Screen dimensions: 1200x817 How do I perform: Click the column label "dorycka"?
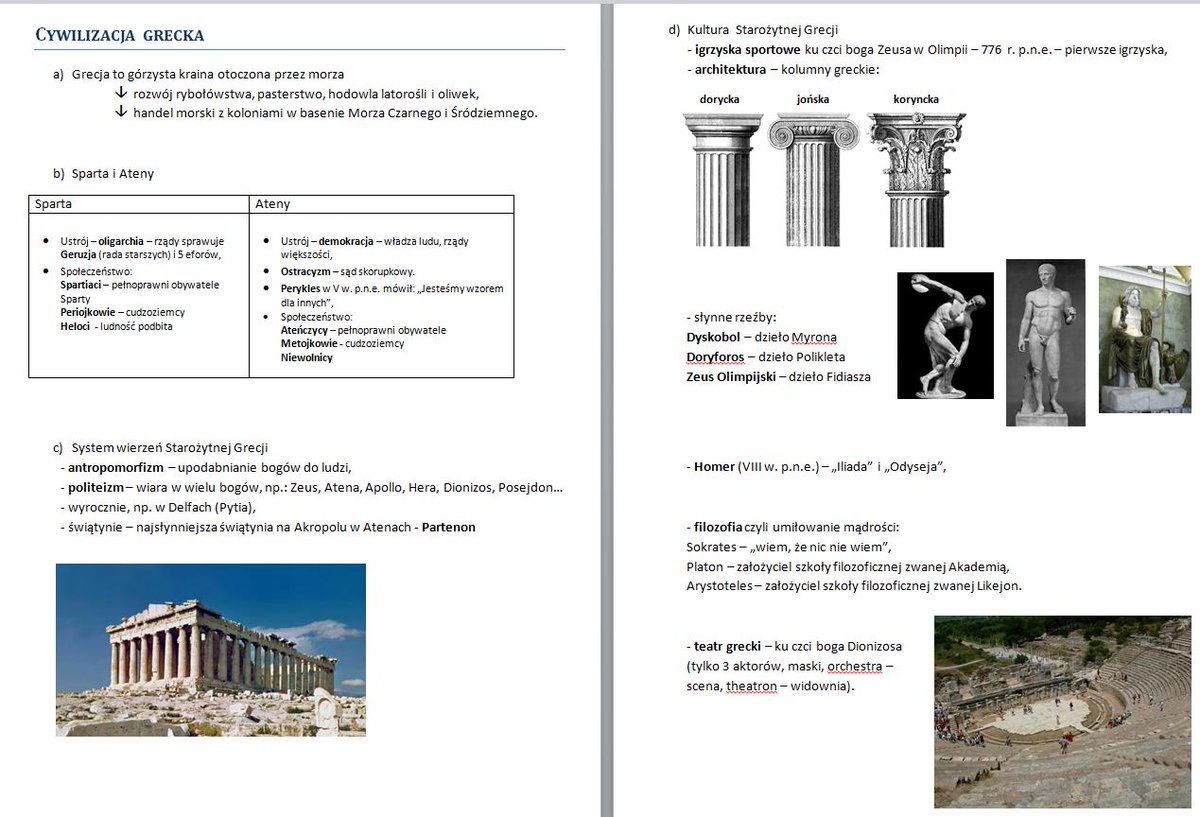point(721,99)
